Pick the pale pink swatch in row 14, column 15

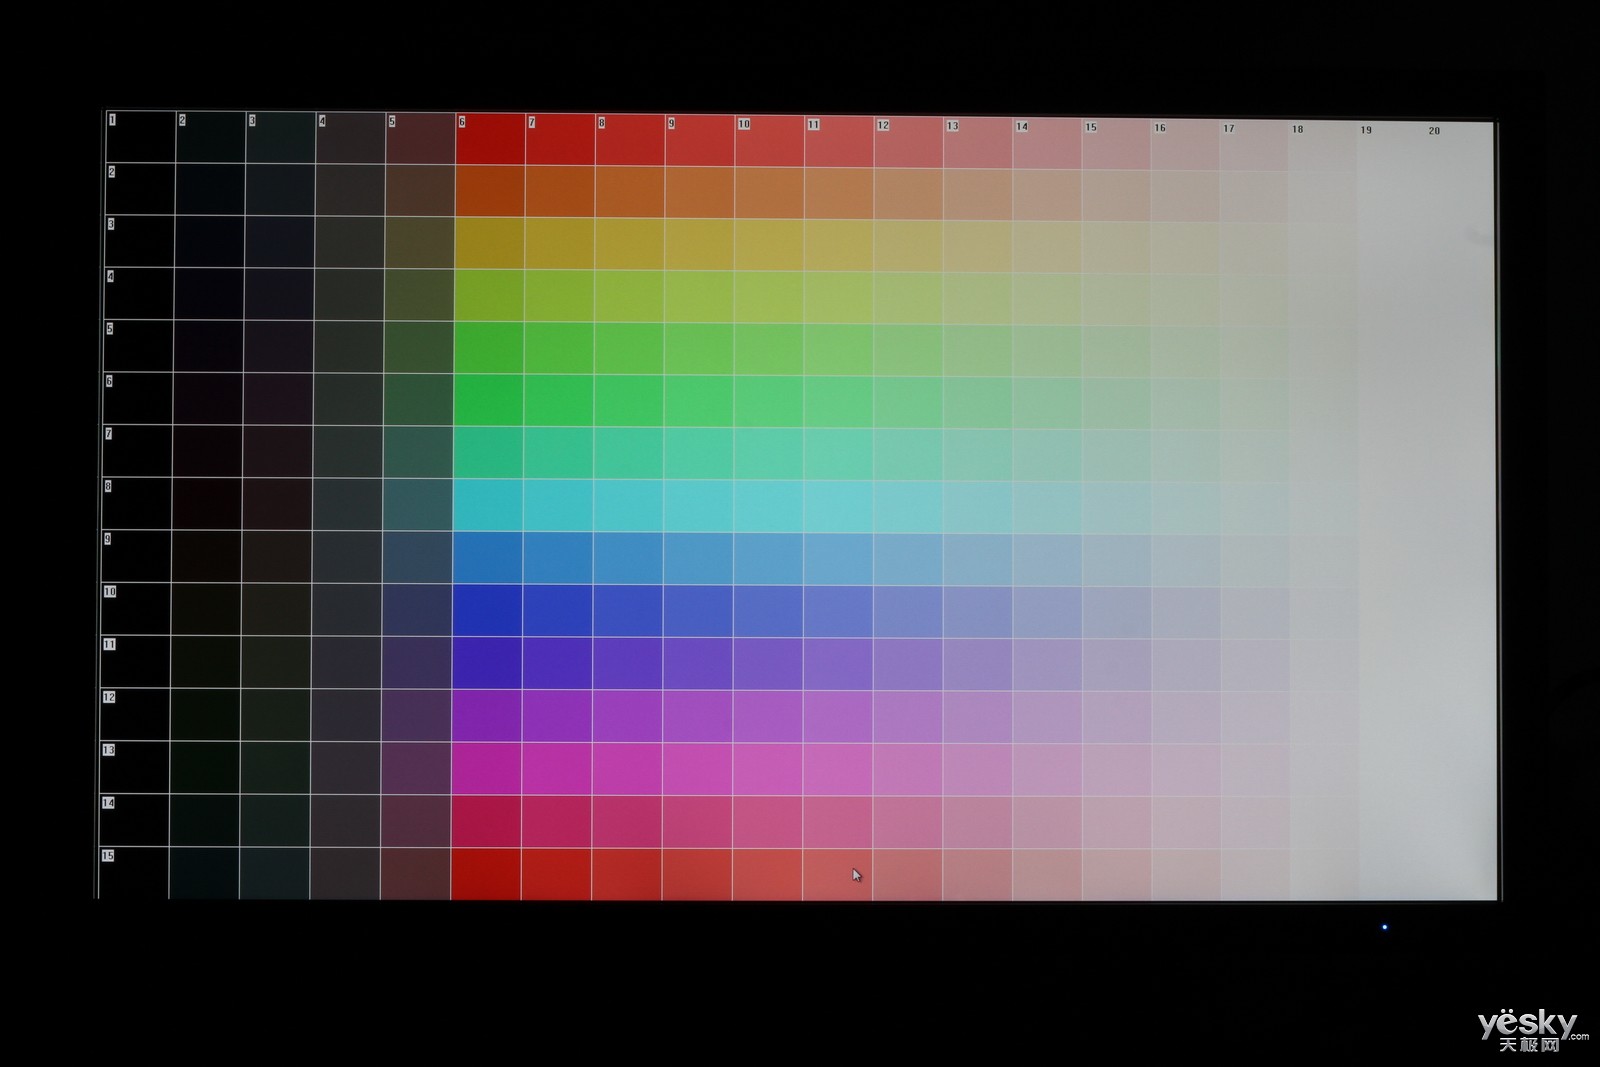click(x=1116, y=822)
